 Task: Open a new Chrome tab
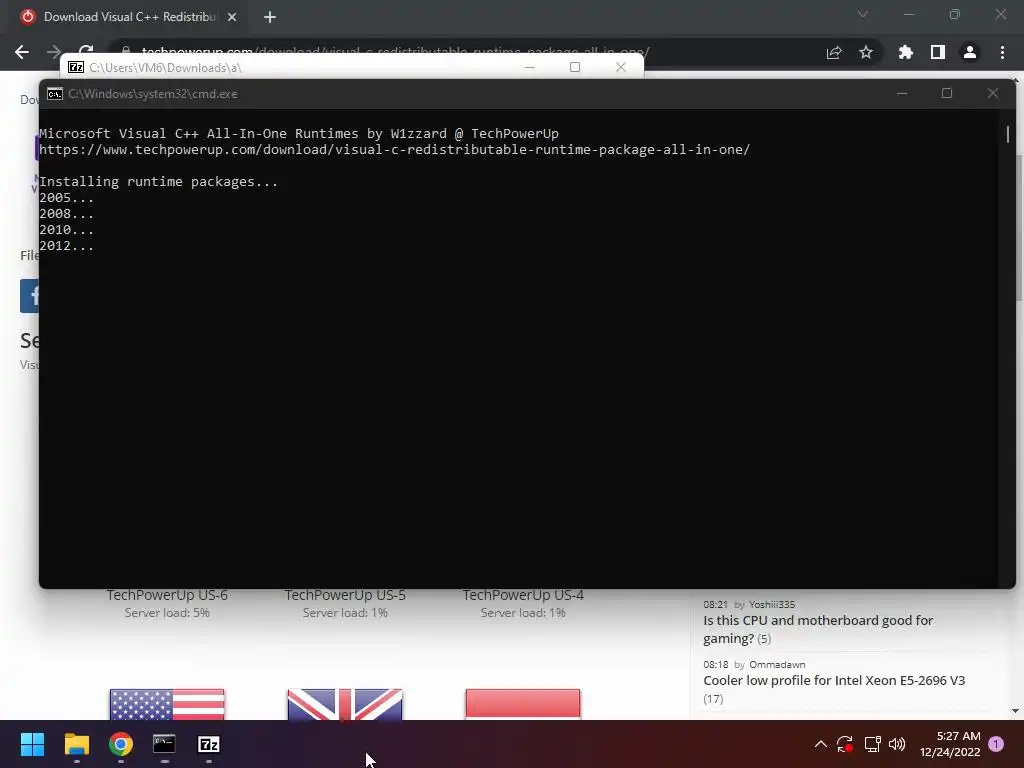(270, 17)
